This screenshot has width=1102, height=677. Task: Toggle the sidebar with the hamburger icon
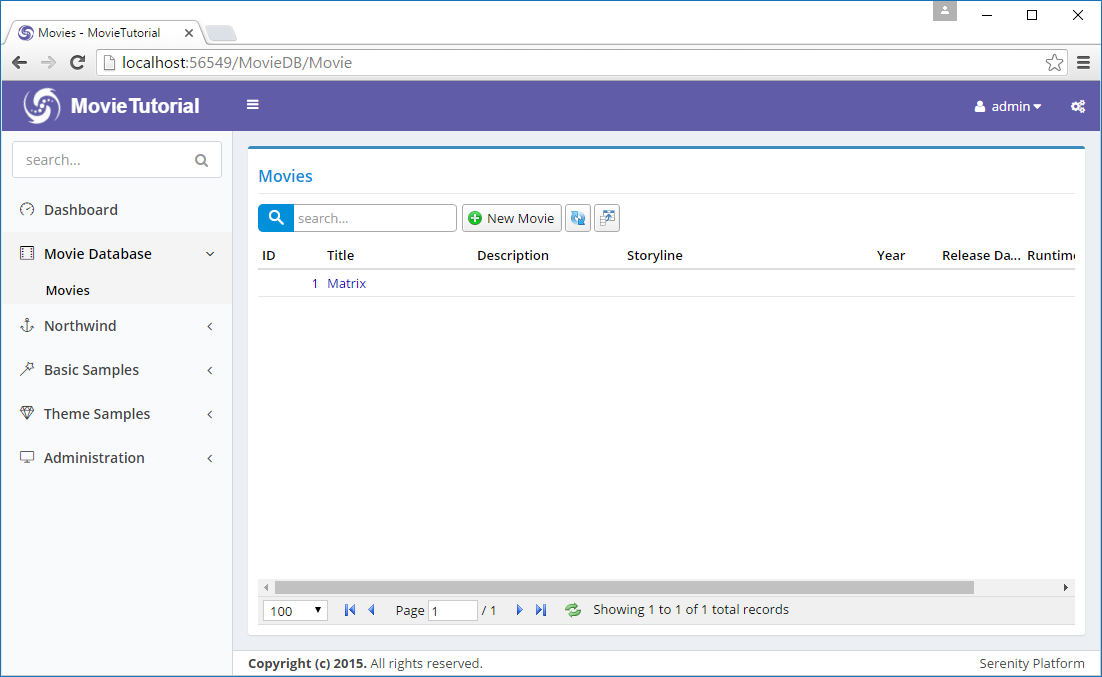253,105
